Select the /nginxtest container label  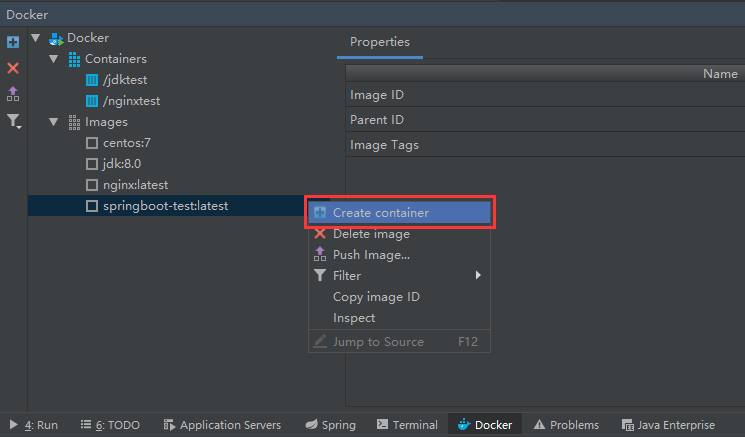click(132, 101)
